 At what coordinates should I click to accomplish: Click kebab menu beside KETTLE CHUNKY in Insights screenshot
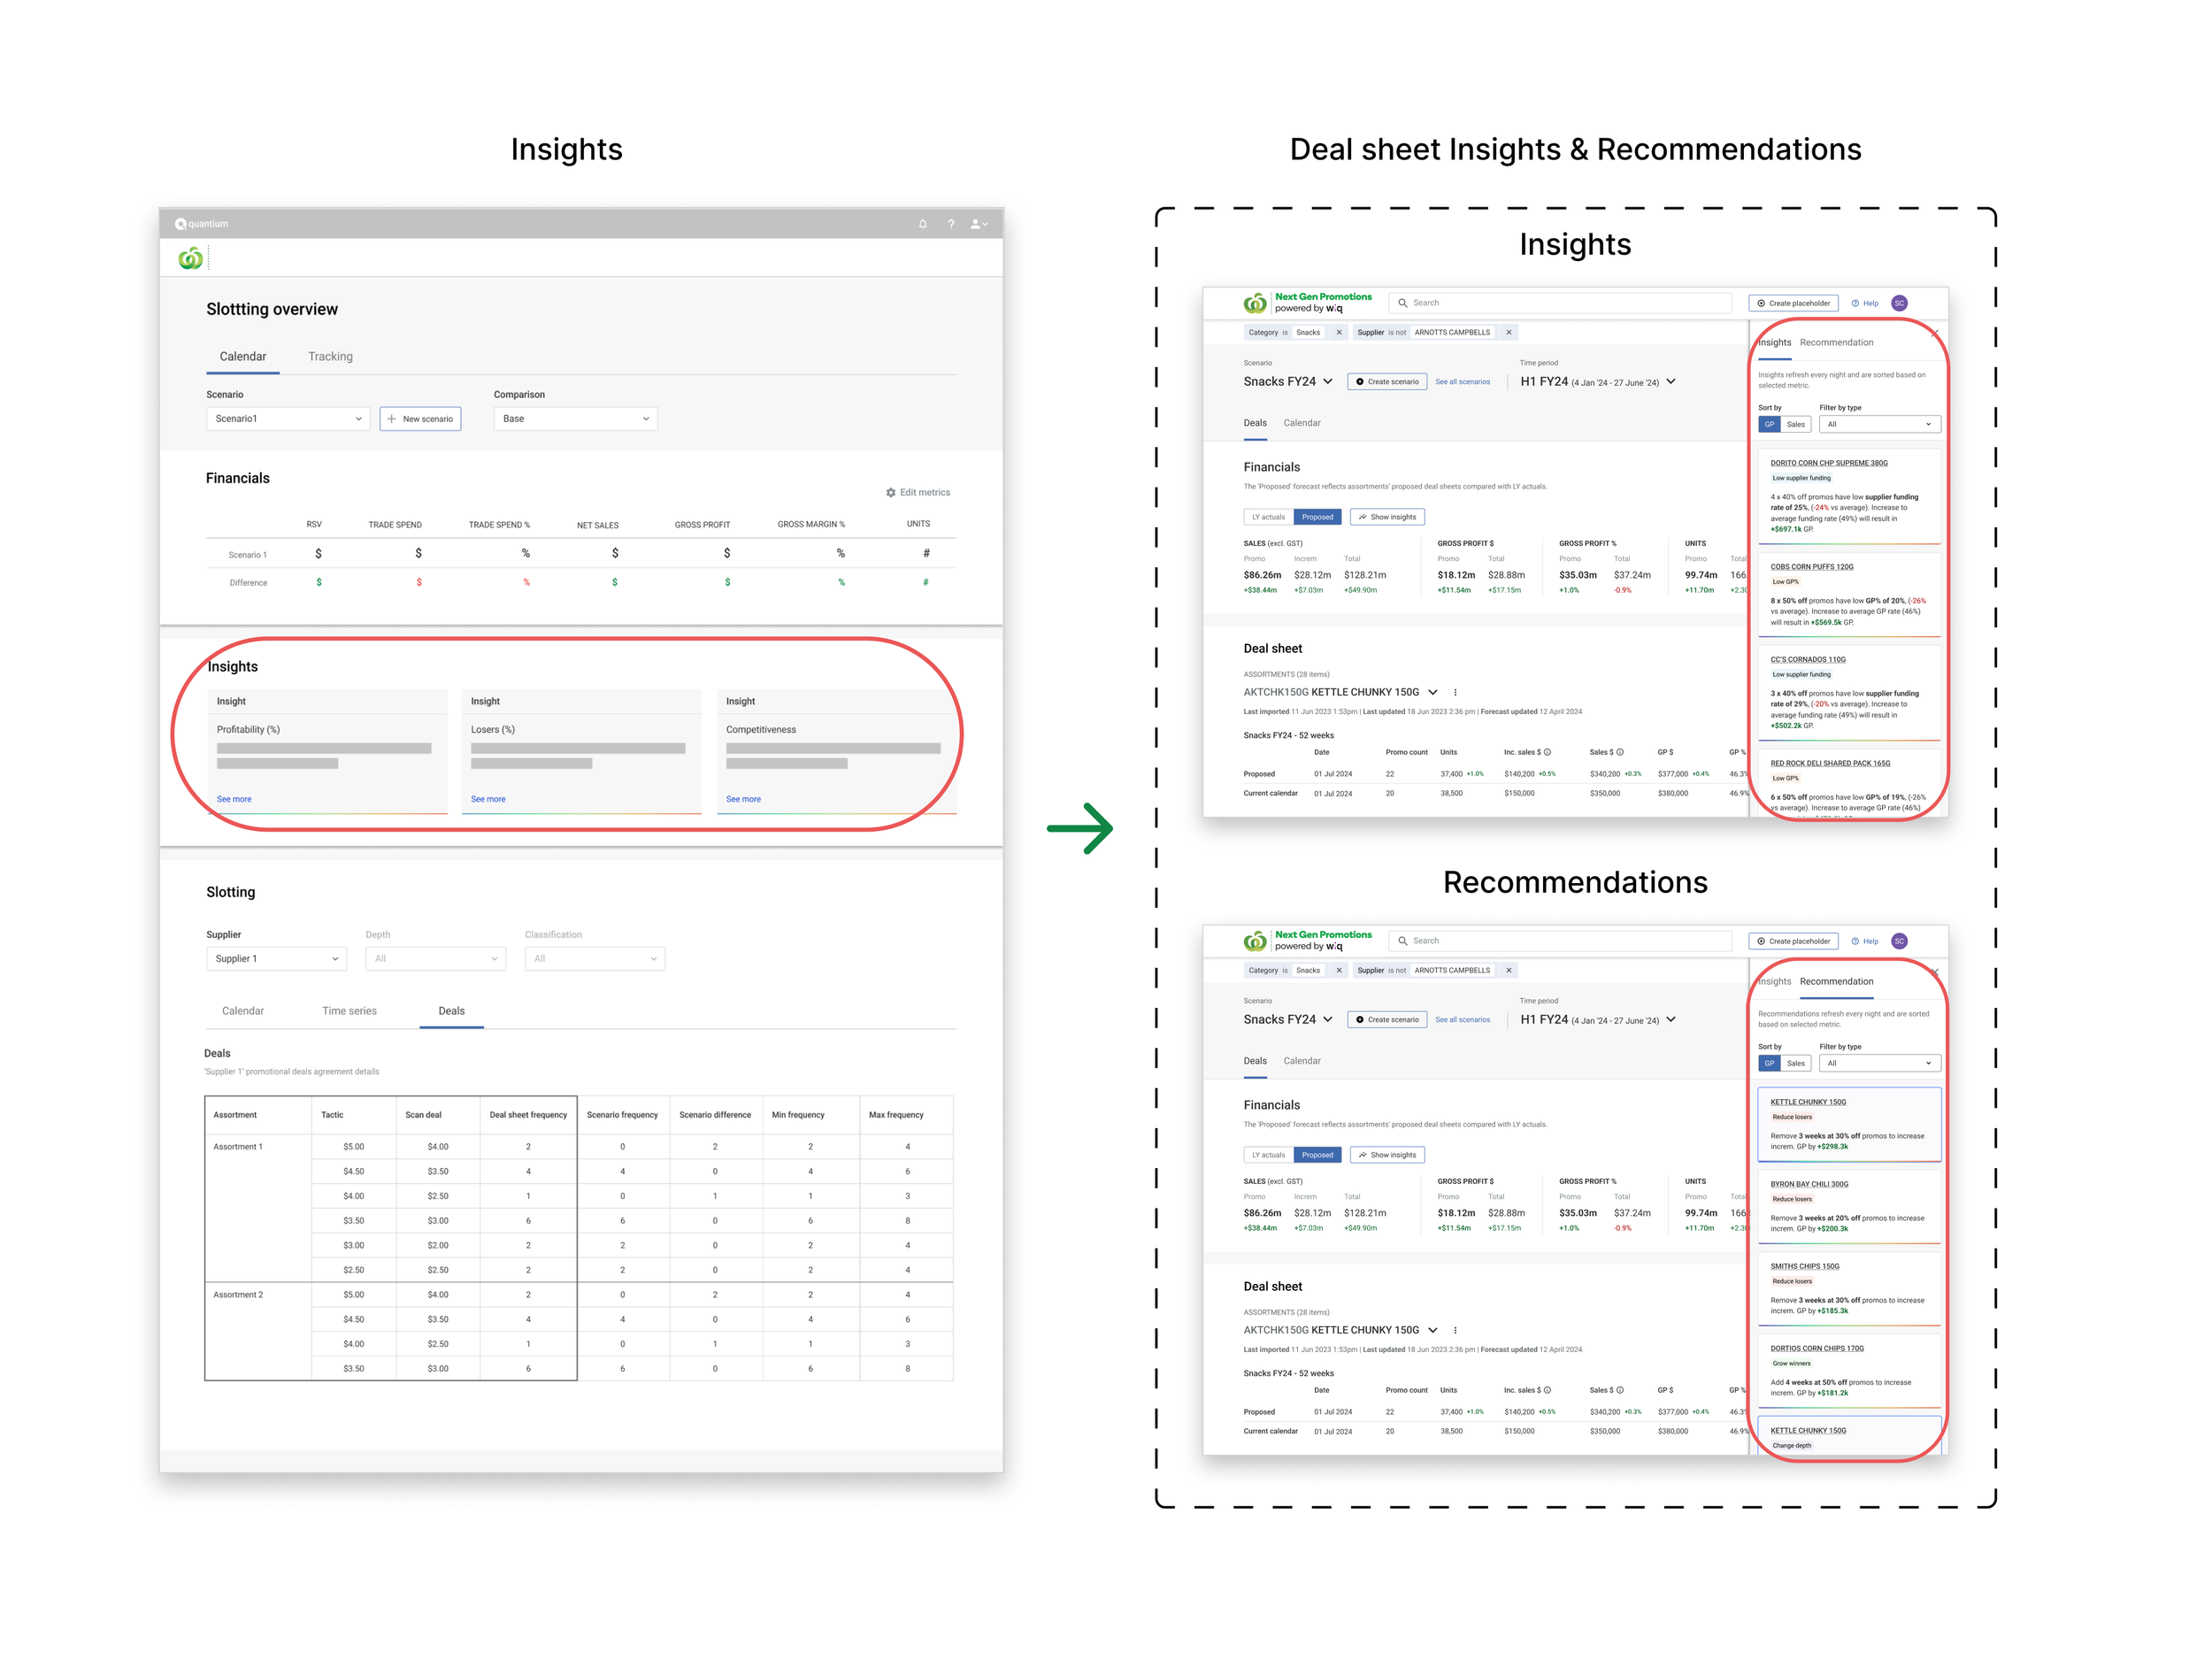point(1455,692)
